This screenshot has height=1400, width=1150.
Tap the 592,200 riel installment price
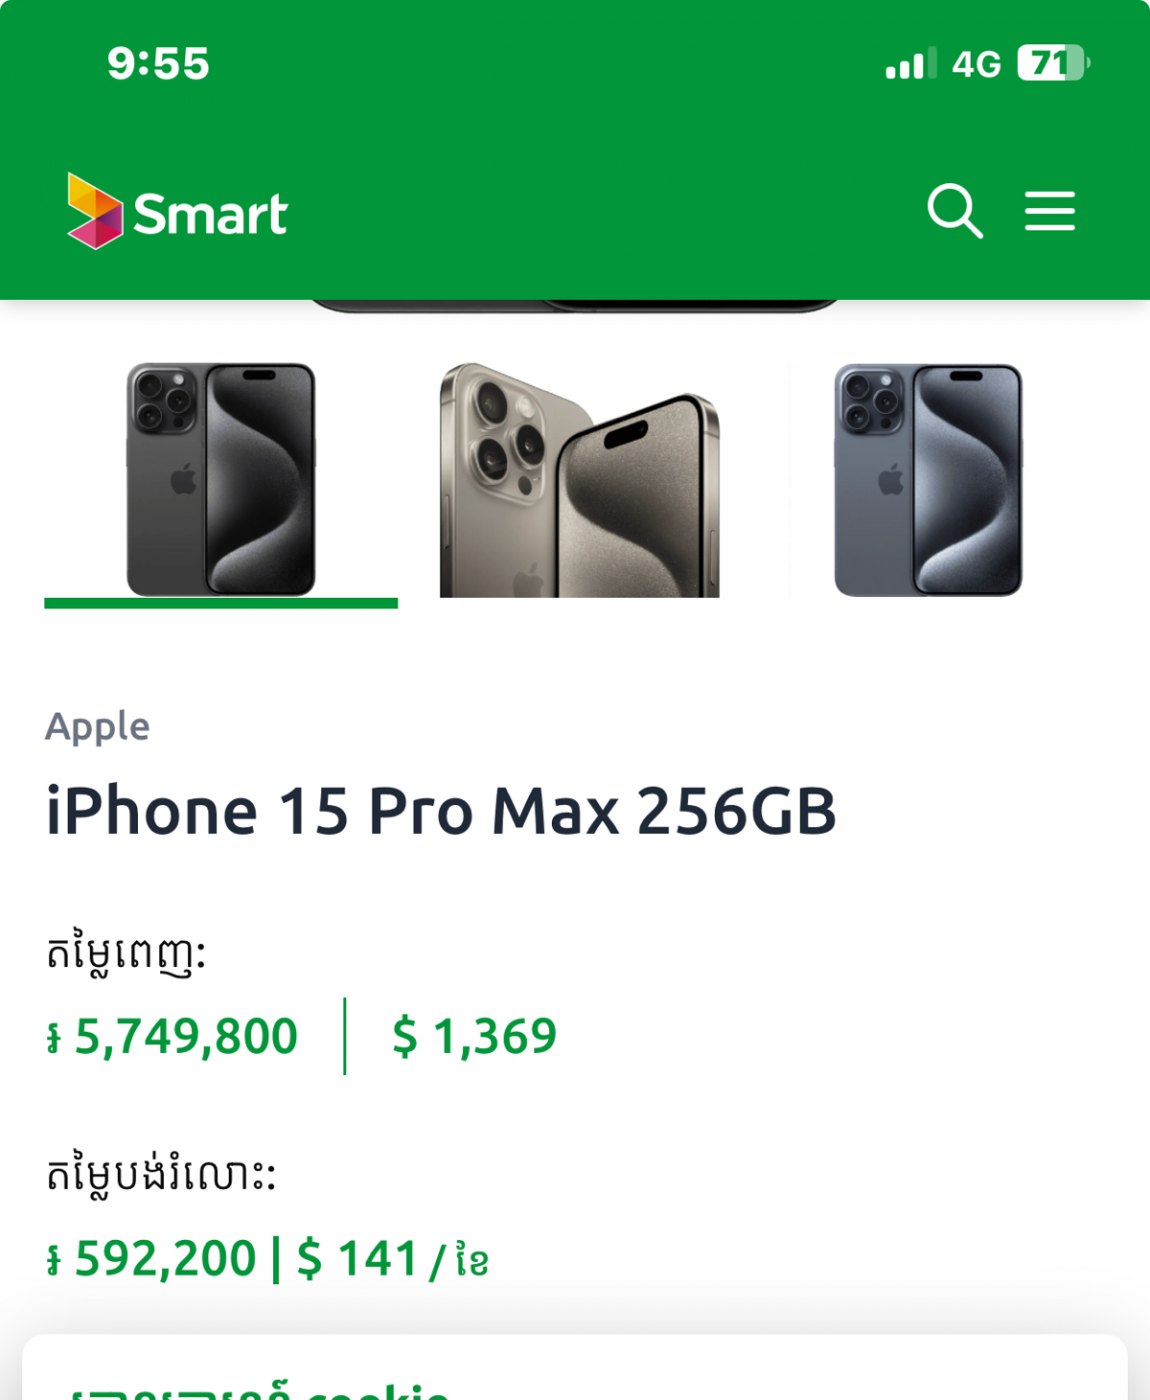(x=154, y=1258)
